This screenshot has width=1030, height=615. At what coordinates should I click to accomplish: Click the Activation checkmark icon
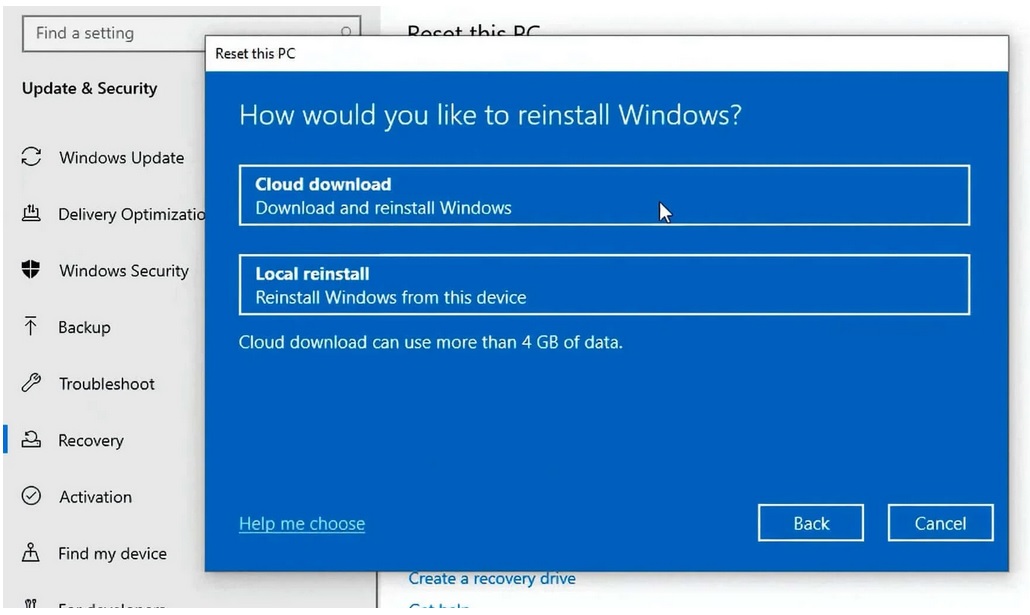31,495
